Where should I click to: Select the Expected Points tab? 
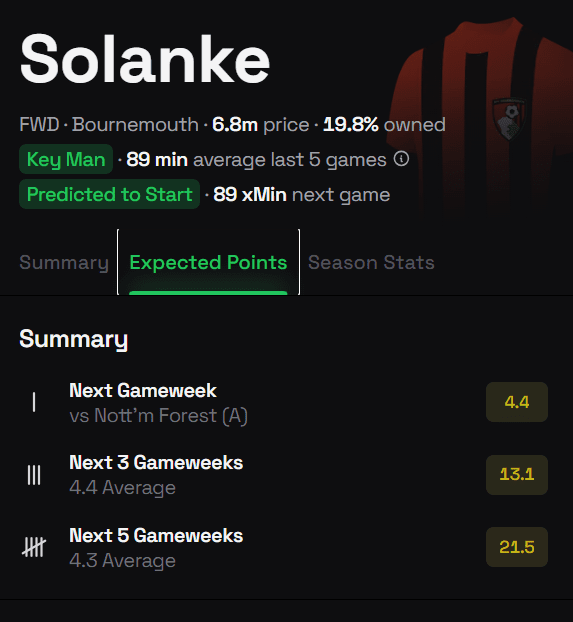click(x=208, y=263)
